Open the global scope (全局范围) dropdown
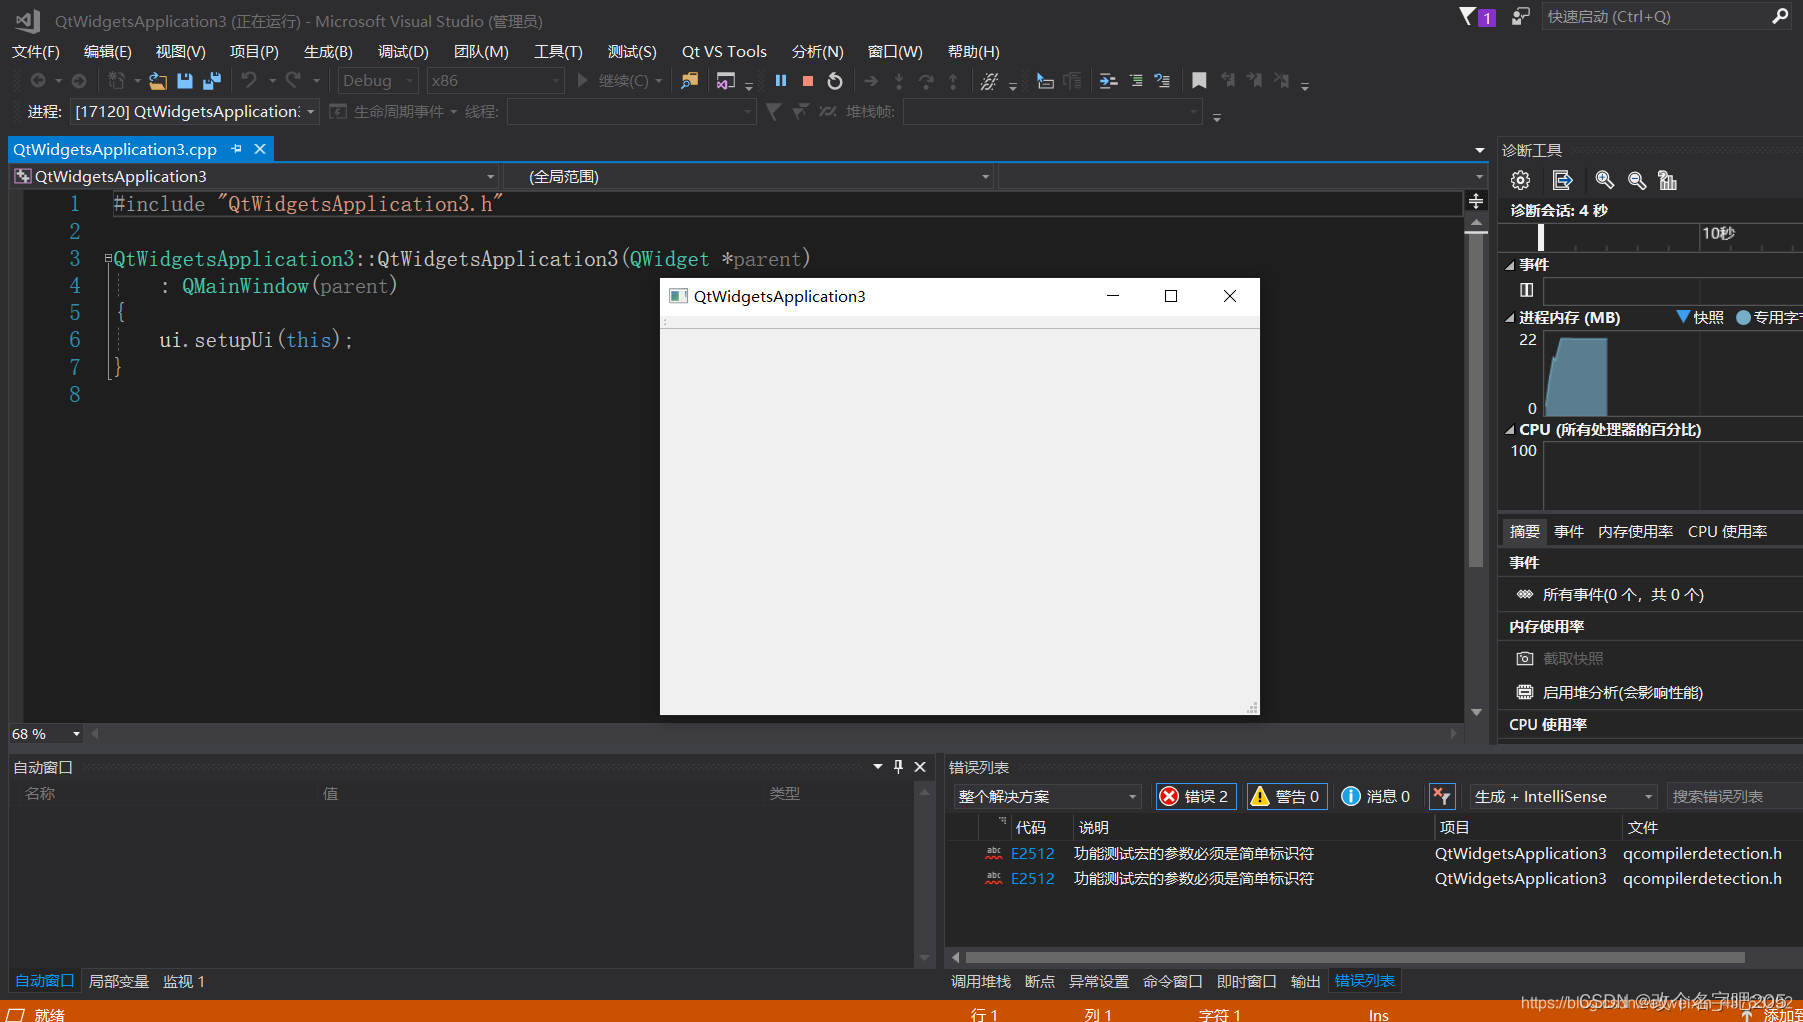1803x1022 pixels. pyautogui.click(x=748, y=177)
